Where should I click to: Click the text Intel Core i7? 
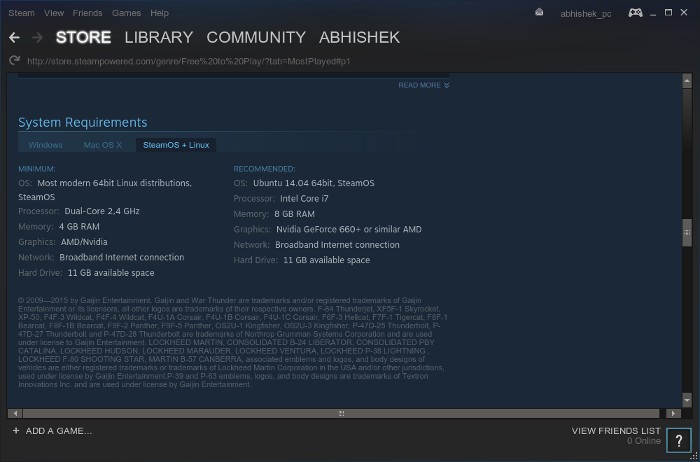click(x=304, y=199)
